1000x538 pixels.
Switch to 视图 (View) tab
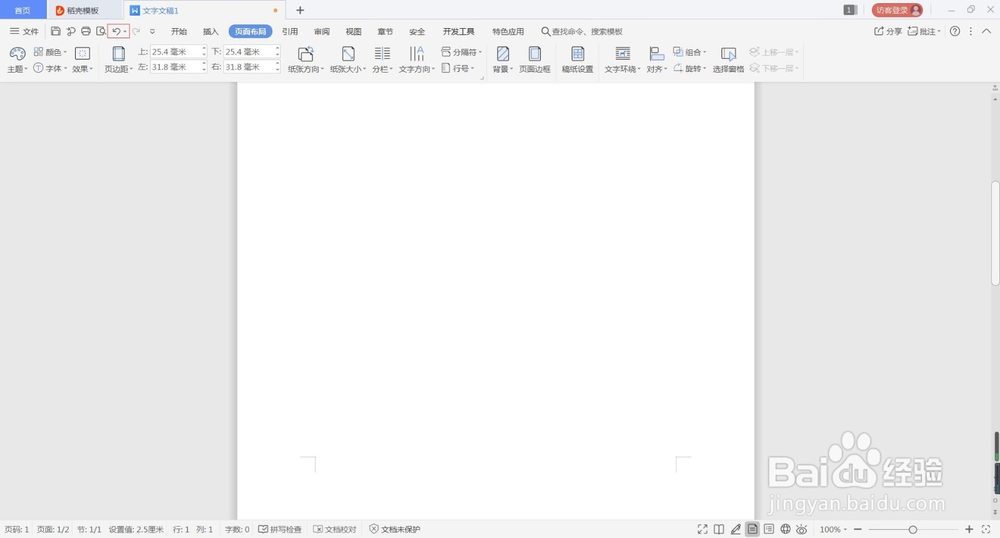click(353, 31)
